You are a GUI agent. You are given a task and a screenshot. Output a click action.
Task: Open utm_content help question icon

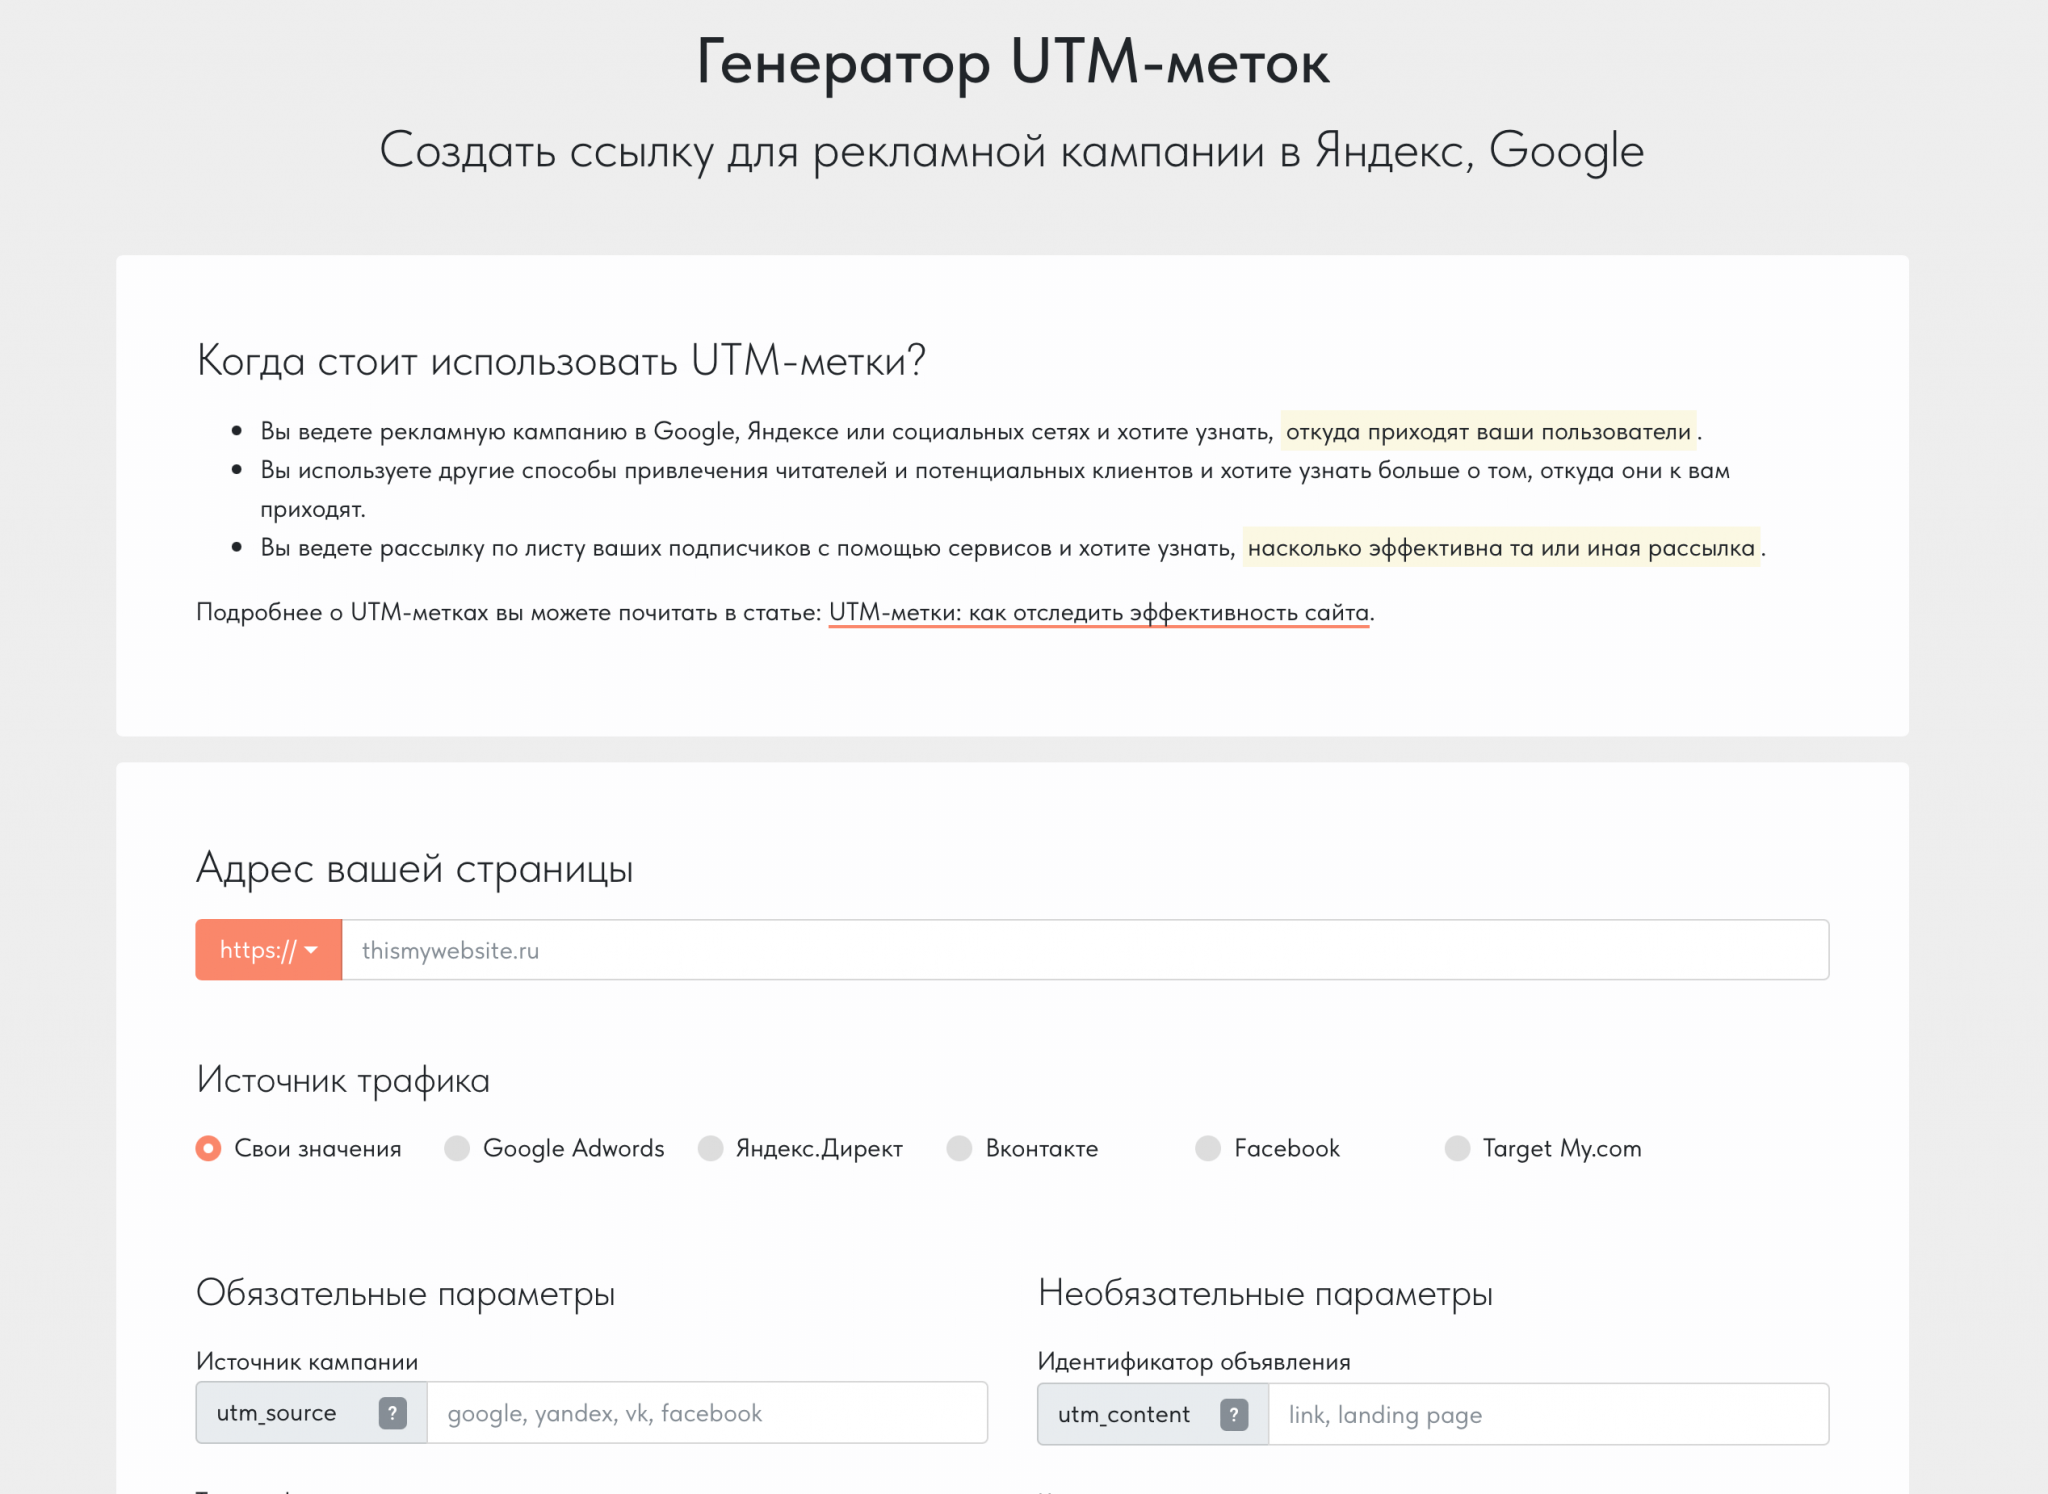point(1234,1414)
